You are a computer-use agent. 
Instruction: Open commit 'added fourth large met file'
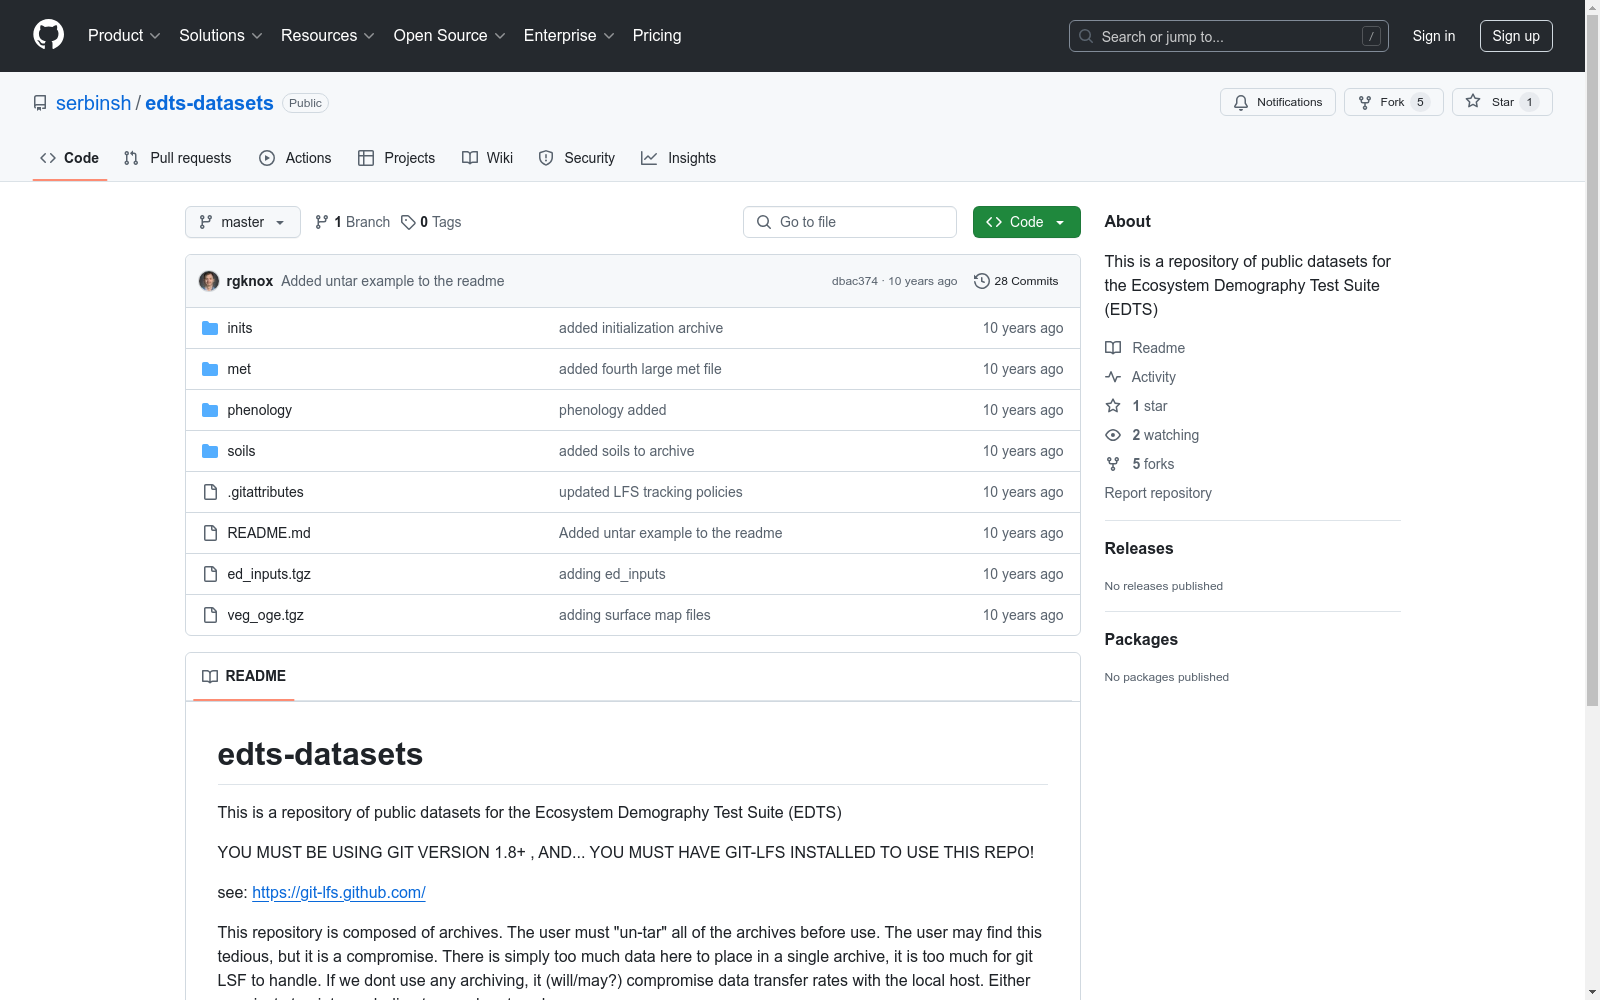tap(640, 369)
